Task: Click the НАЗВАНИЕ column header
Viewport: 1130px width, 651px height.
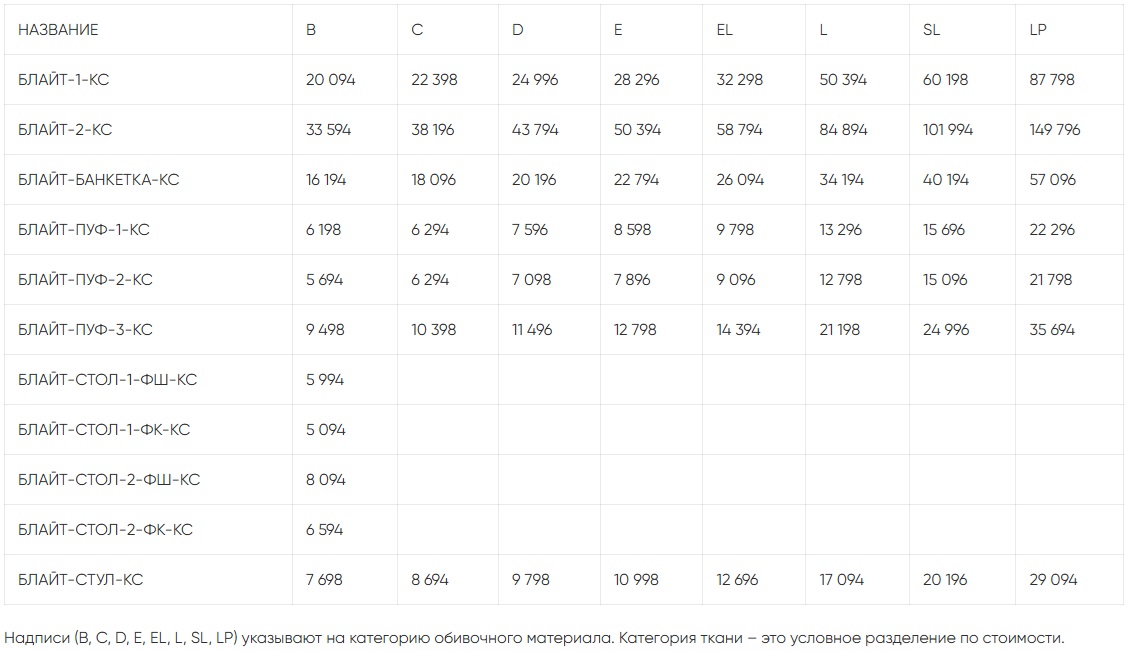Action: tap(58, 30)
